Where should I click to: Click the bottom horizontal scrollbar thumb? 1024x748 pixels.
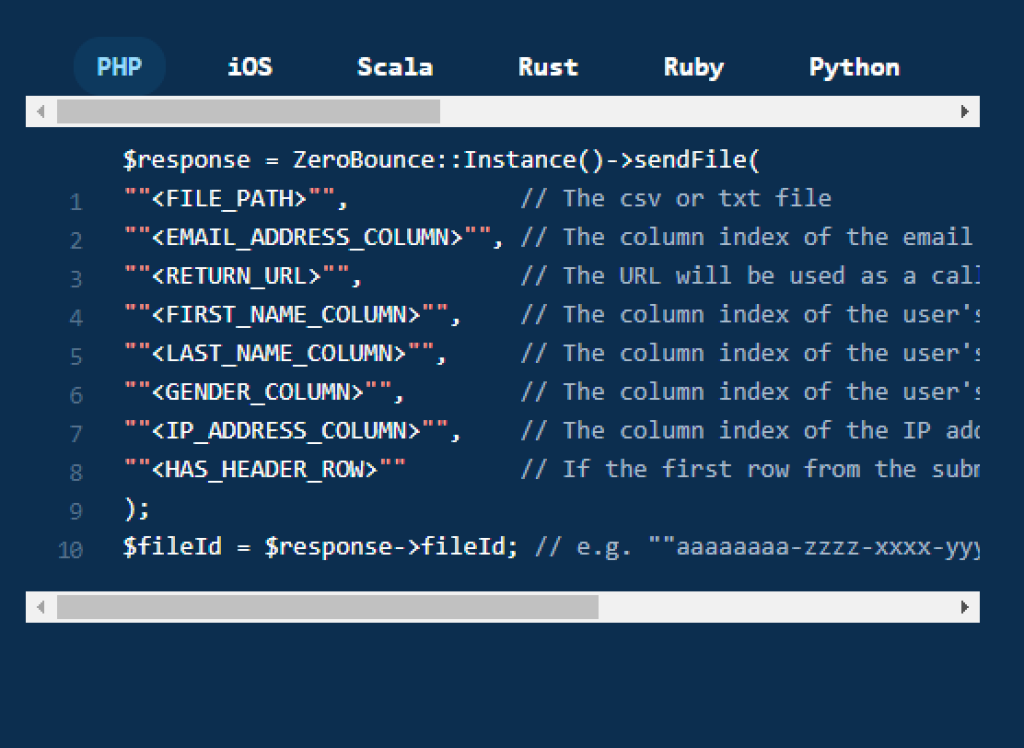[327, 607]
